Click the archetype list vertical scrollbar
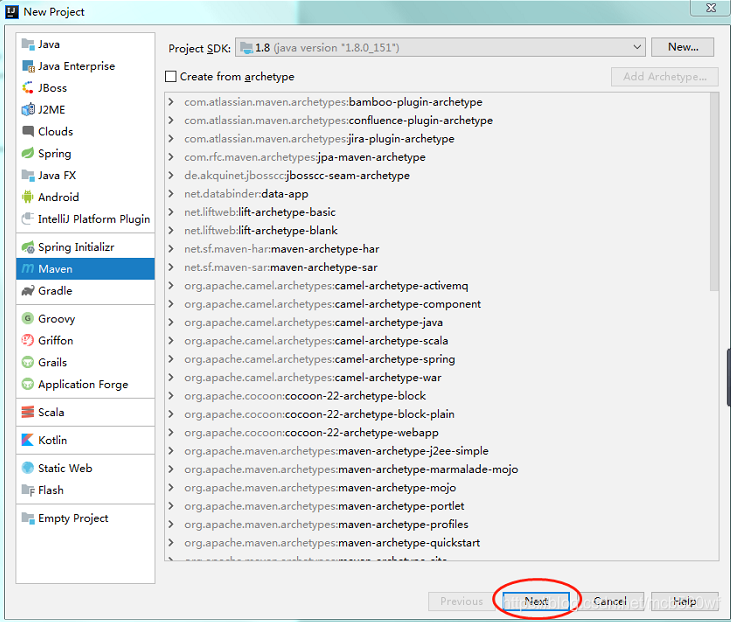Image resolution: width=731 pixels, height=622 pixels. [714, 192]
